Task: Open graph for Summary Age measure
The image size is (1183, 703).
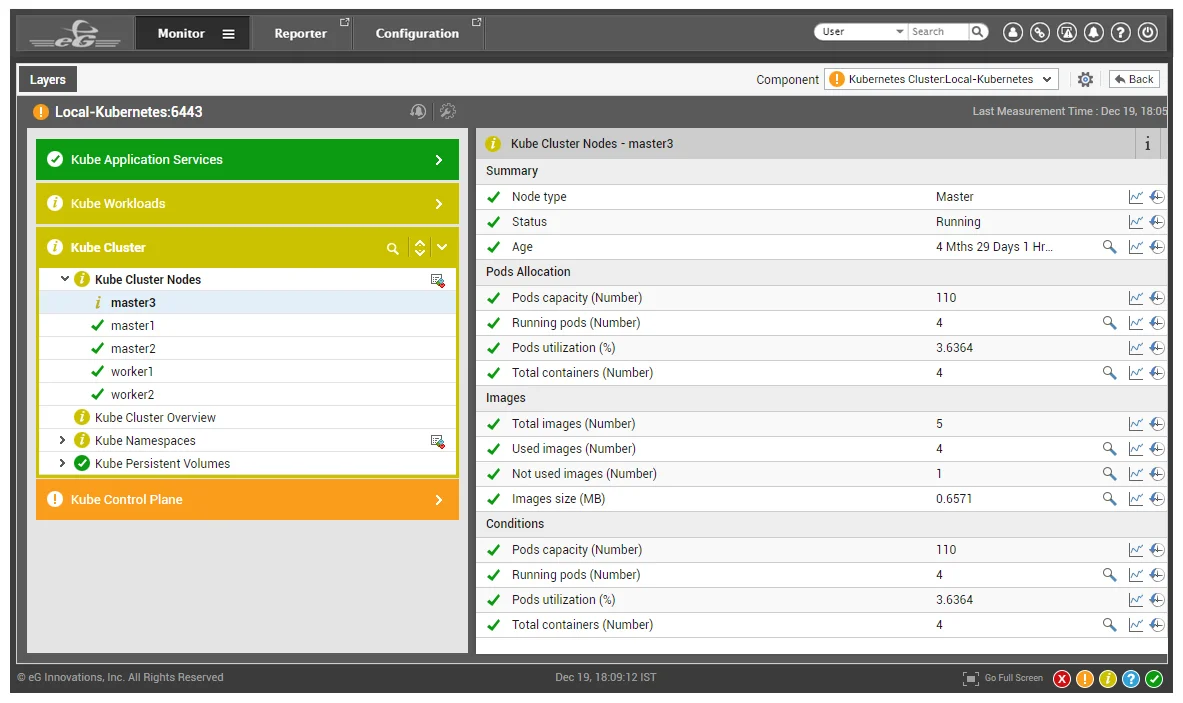Action: tap(1135, 247)
